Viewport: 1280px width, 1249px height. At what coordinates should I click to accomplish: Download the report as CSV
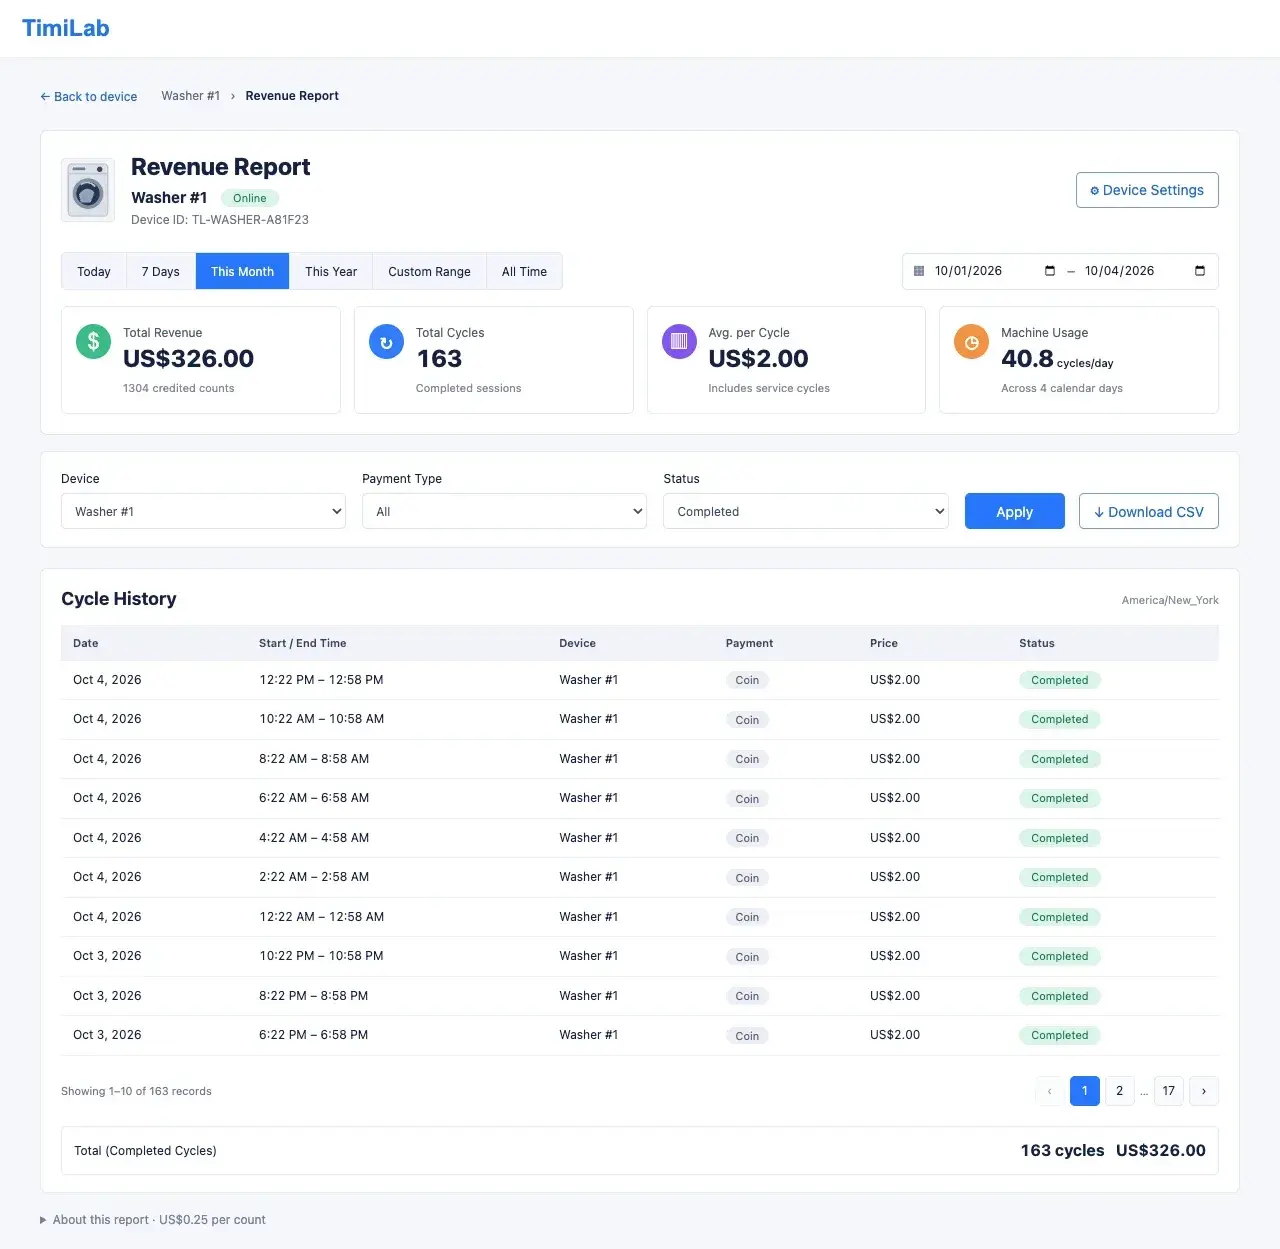pyautogui.click(x=1149, y=511)
